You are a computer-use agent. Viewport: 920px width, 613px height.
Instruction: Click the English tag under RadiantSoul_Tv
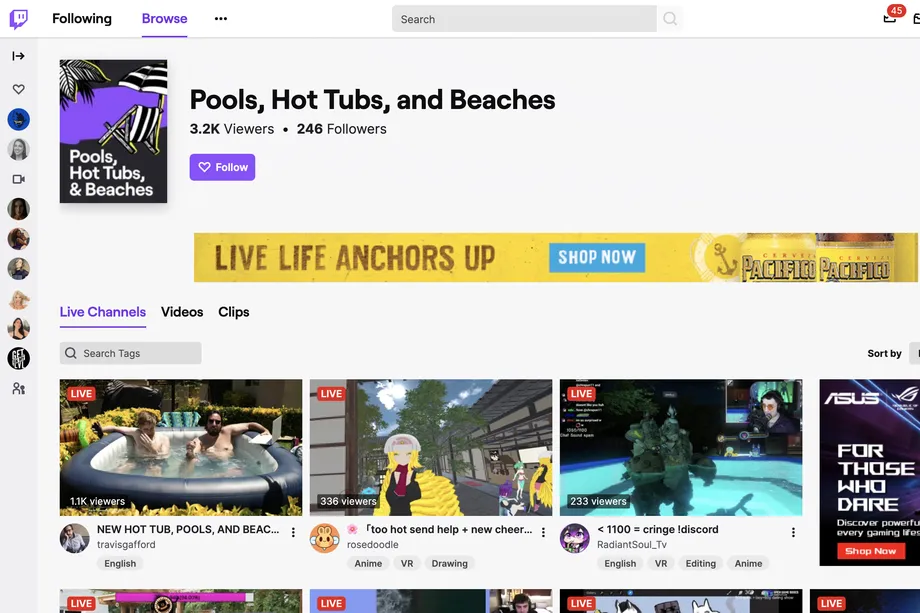click(x=620, y=563)
